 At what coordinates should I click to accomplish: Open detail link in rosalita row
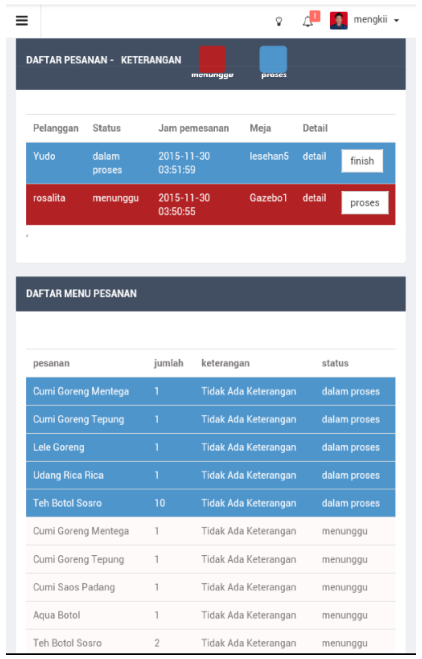(314, 198)
